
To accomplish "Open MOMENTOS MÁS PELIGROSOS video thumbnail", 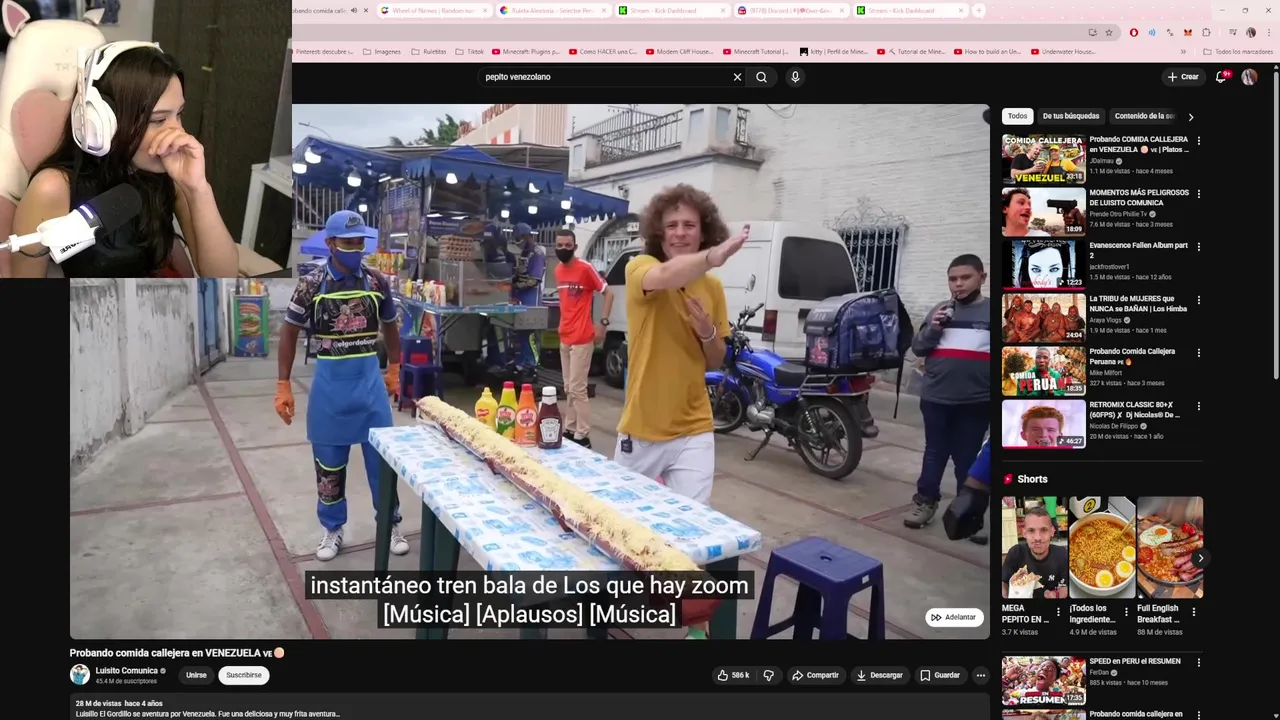I will tap(1044, 211).
